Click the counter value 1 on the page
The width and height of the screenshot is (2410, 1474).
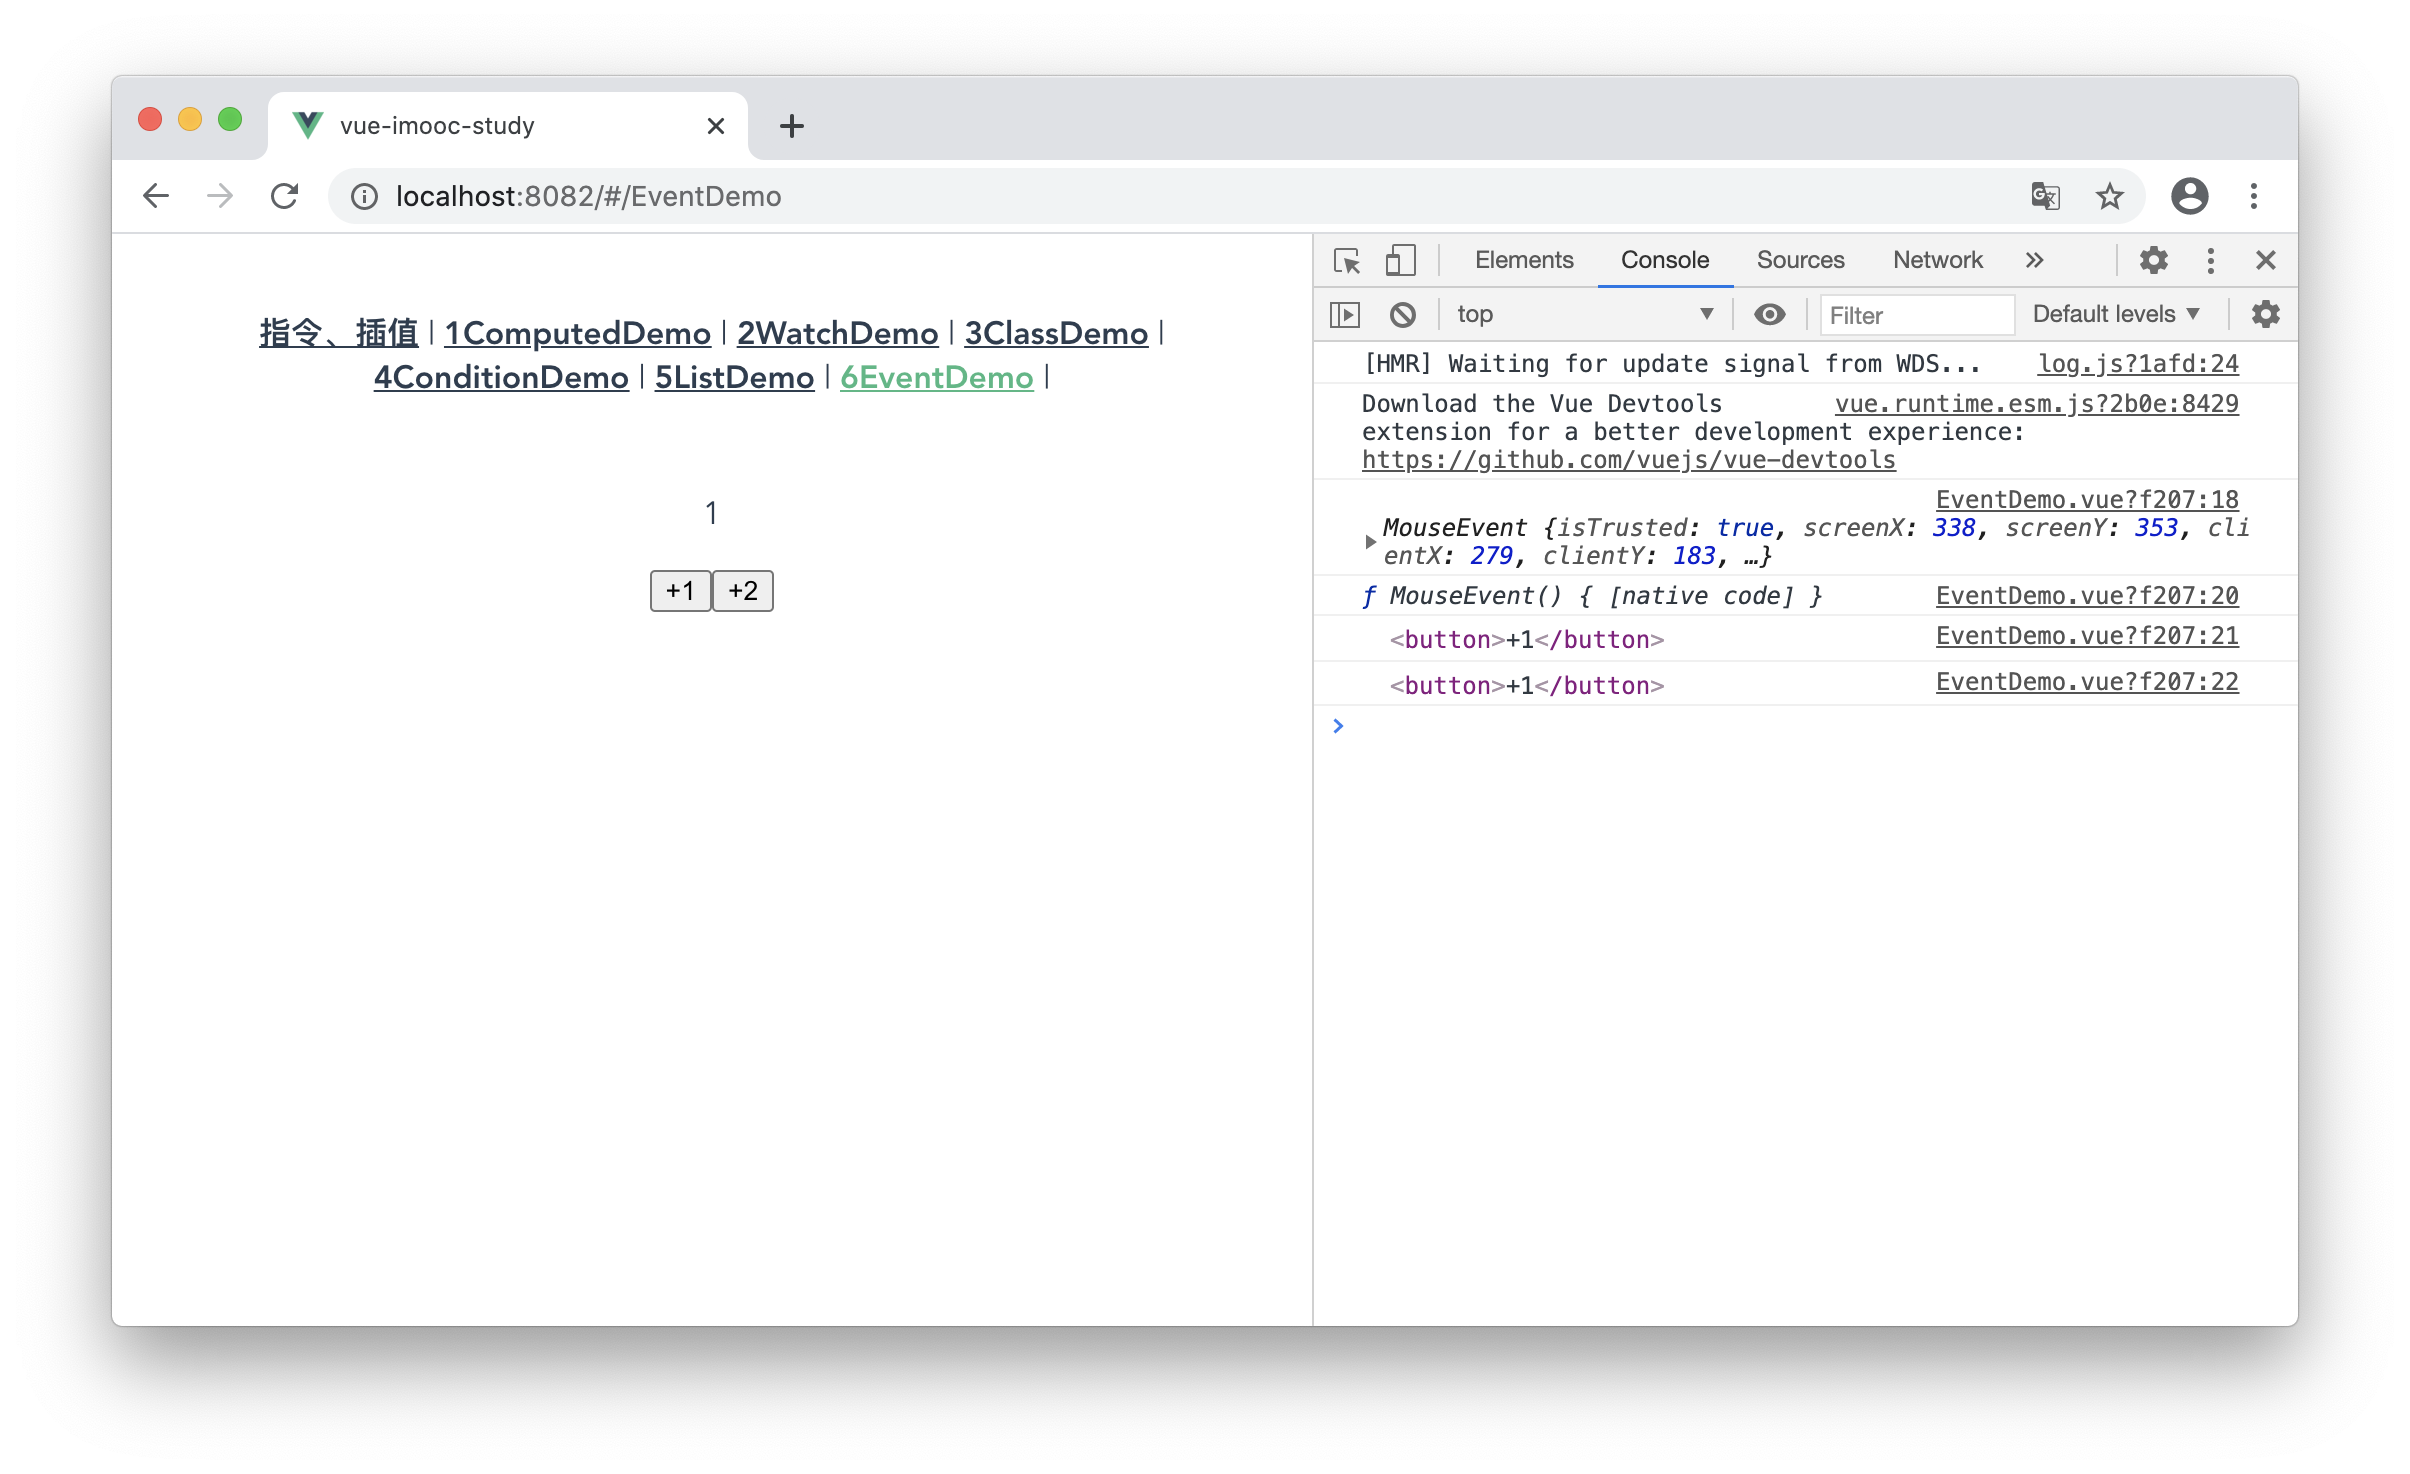[x=711, y=513]
